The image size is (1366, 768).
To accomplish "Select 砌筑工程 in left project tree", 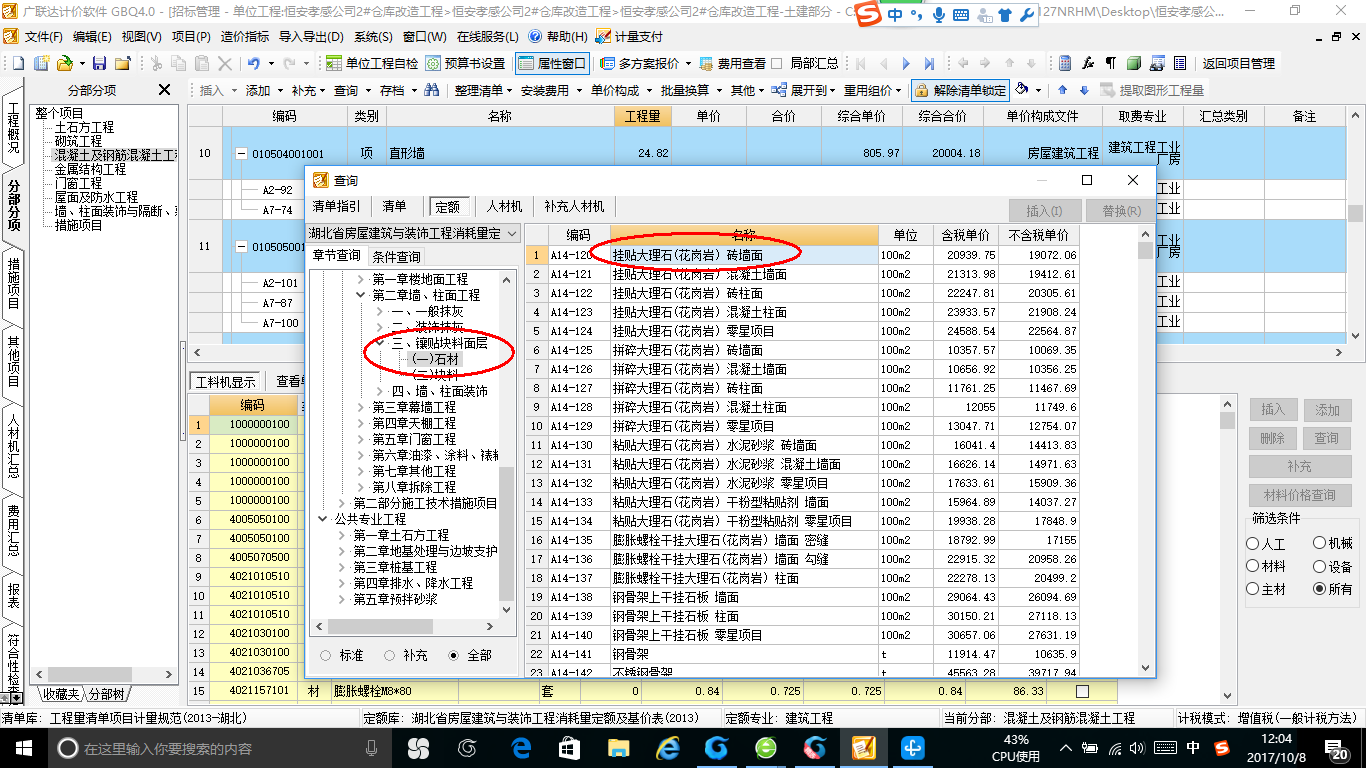I will click(x=78, y=142).
